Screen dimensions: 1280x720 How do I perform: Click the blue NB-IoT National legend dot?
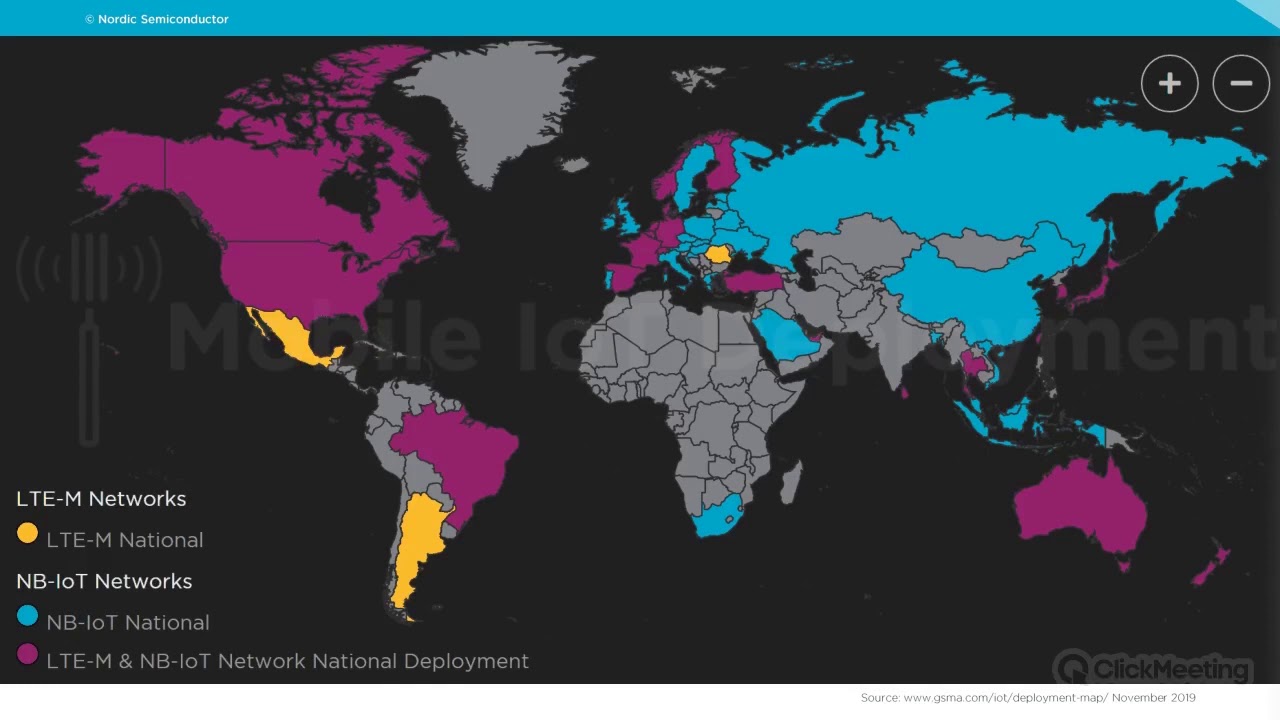click(27, 616)
